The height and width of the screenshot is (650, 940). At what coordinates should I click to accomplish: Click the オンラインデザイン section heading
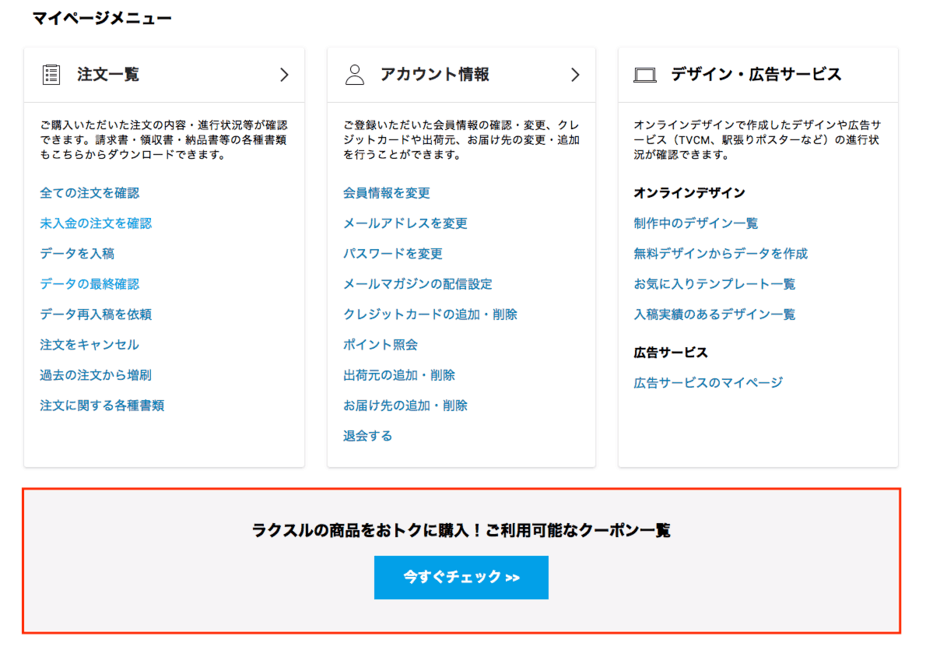tap(689, 193)
